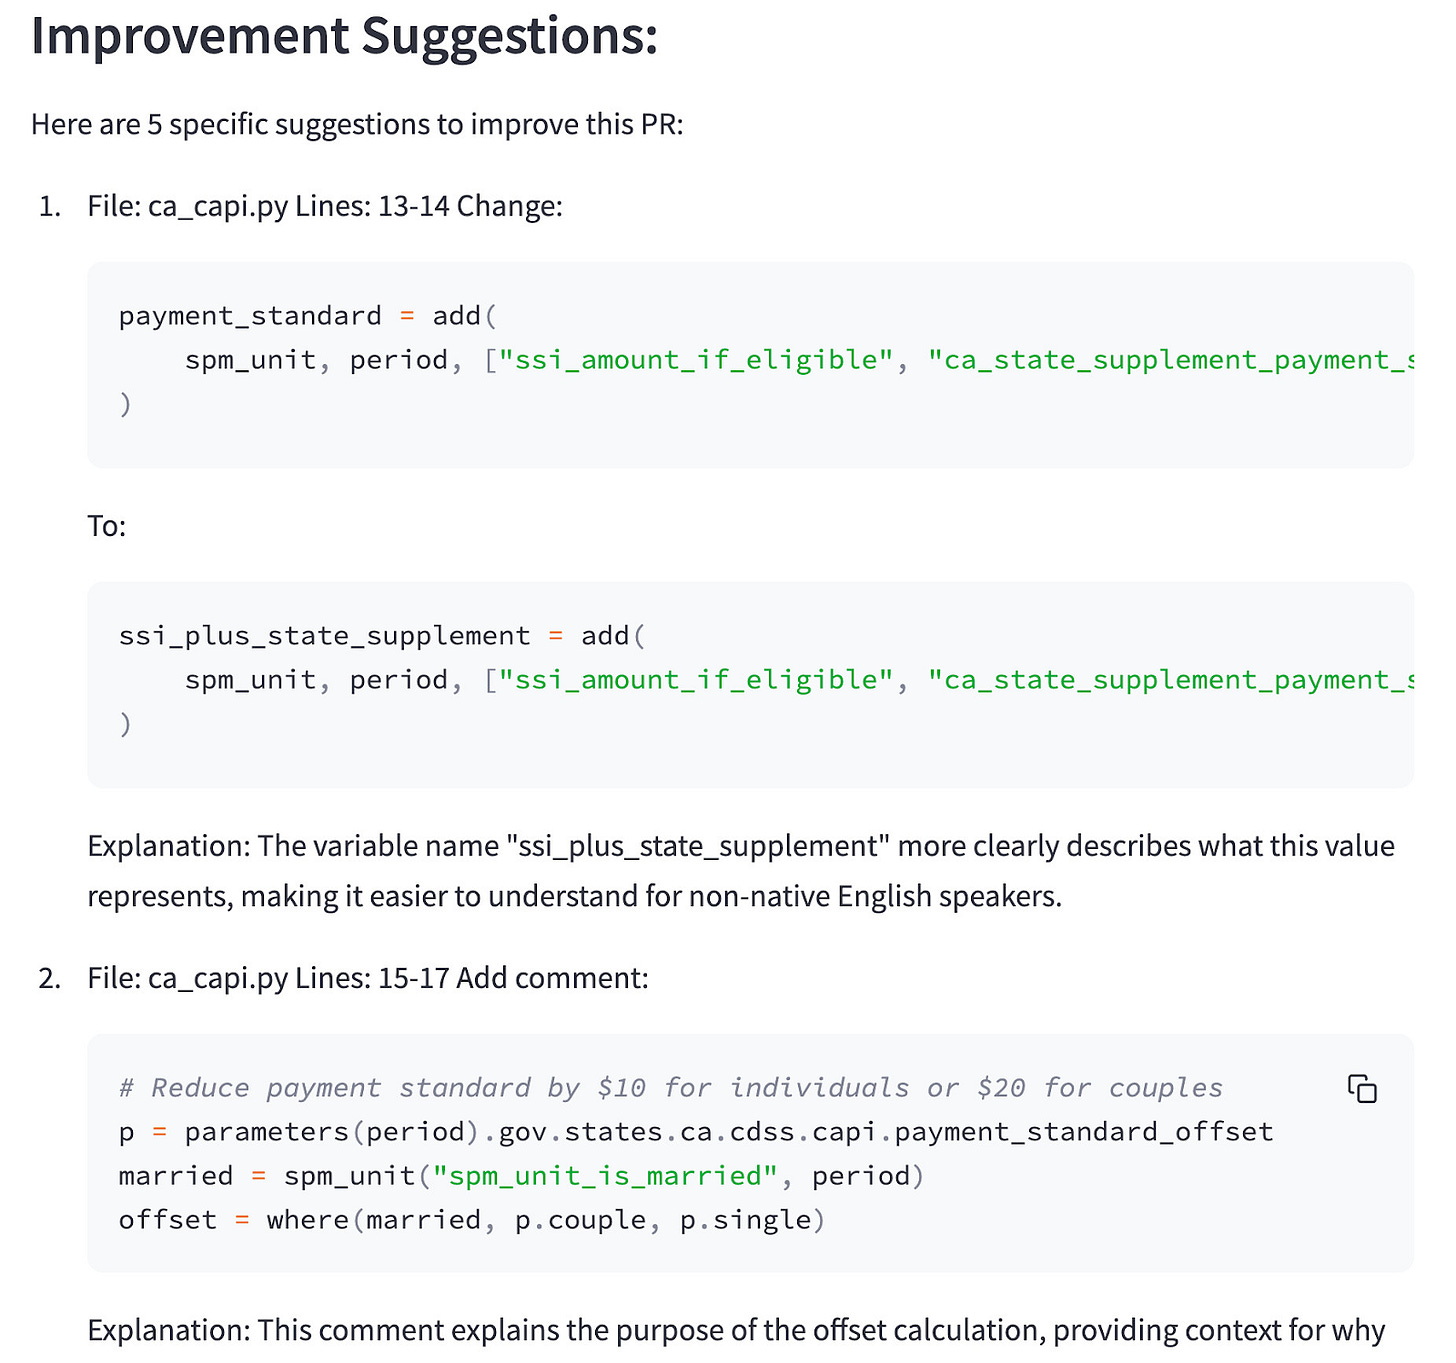Click the parameters(period).gov.states code line
This screenshot has width=1456, height=1363.
696,1132
